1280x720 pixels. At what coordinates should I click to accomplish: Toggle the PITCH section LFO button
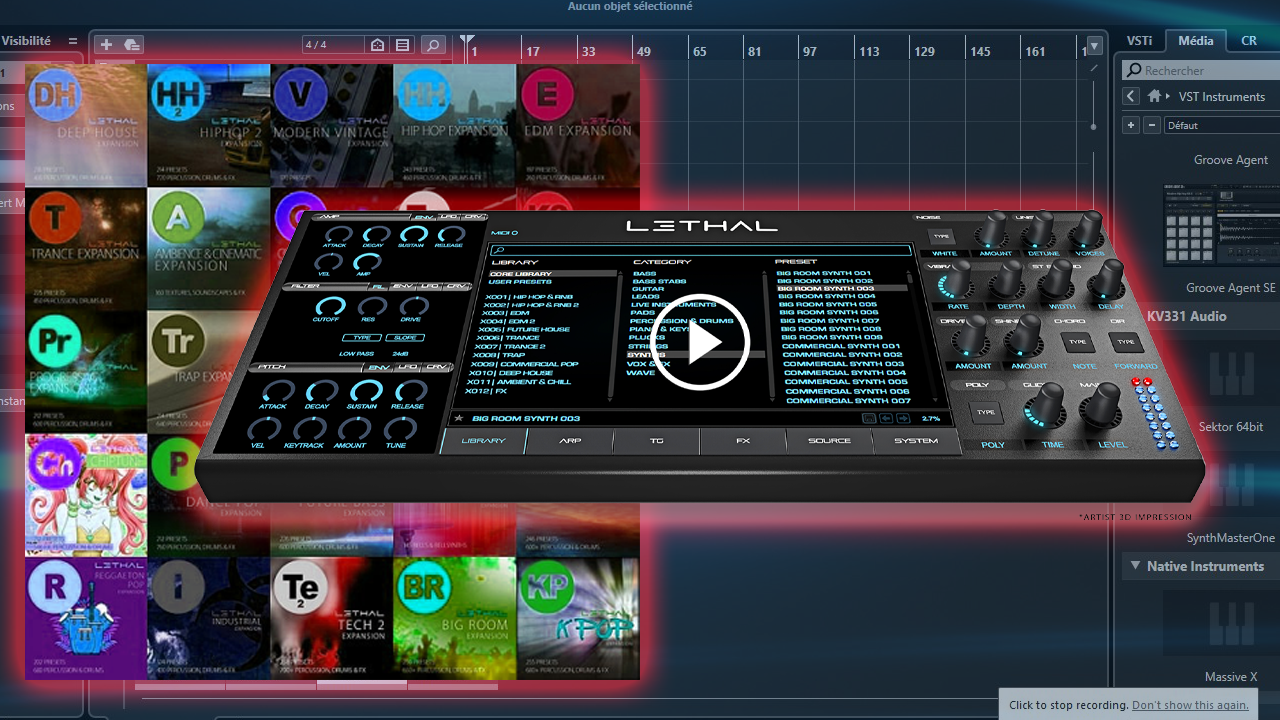(x=408, y=367)
